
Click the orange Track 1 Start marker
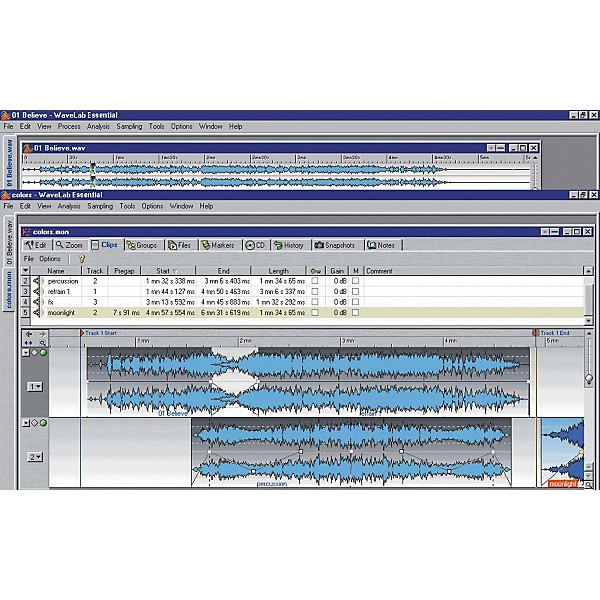click(82, 333)
